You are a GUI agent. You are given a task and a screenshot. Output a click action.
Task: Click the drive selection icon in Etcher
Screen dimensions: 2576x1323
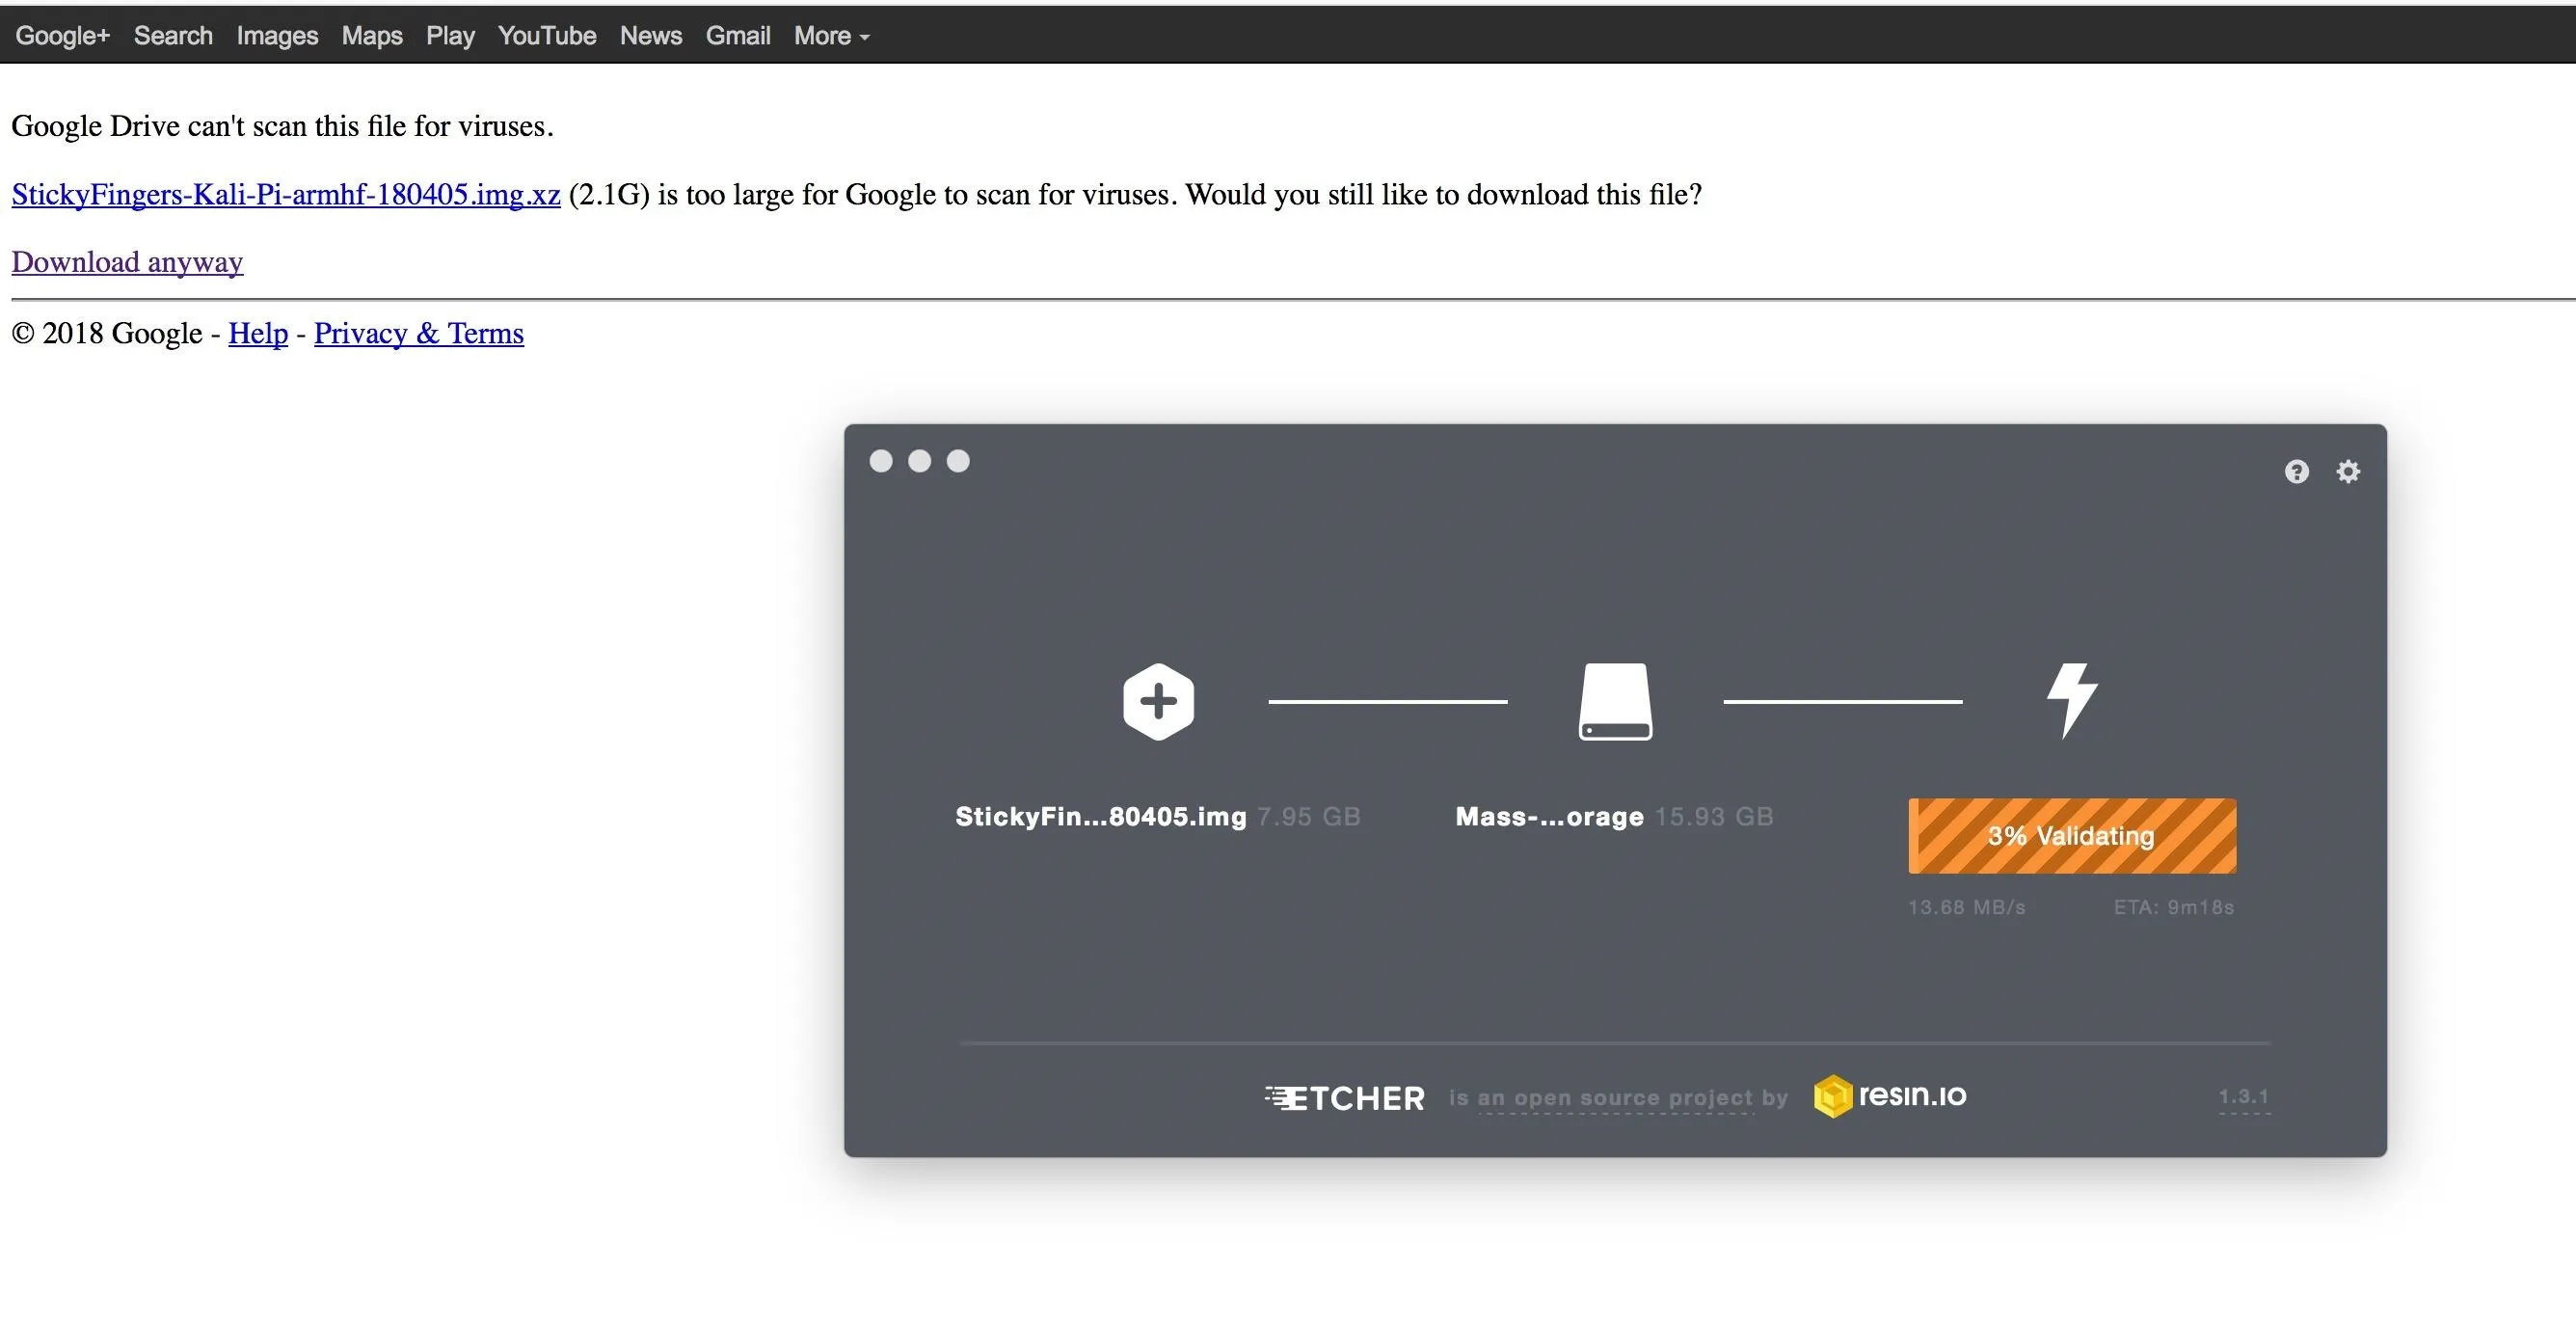pos(1615,701)
